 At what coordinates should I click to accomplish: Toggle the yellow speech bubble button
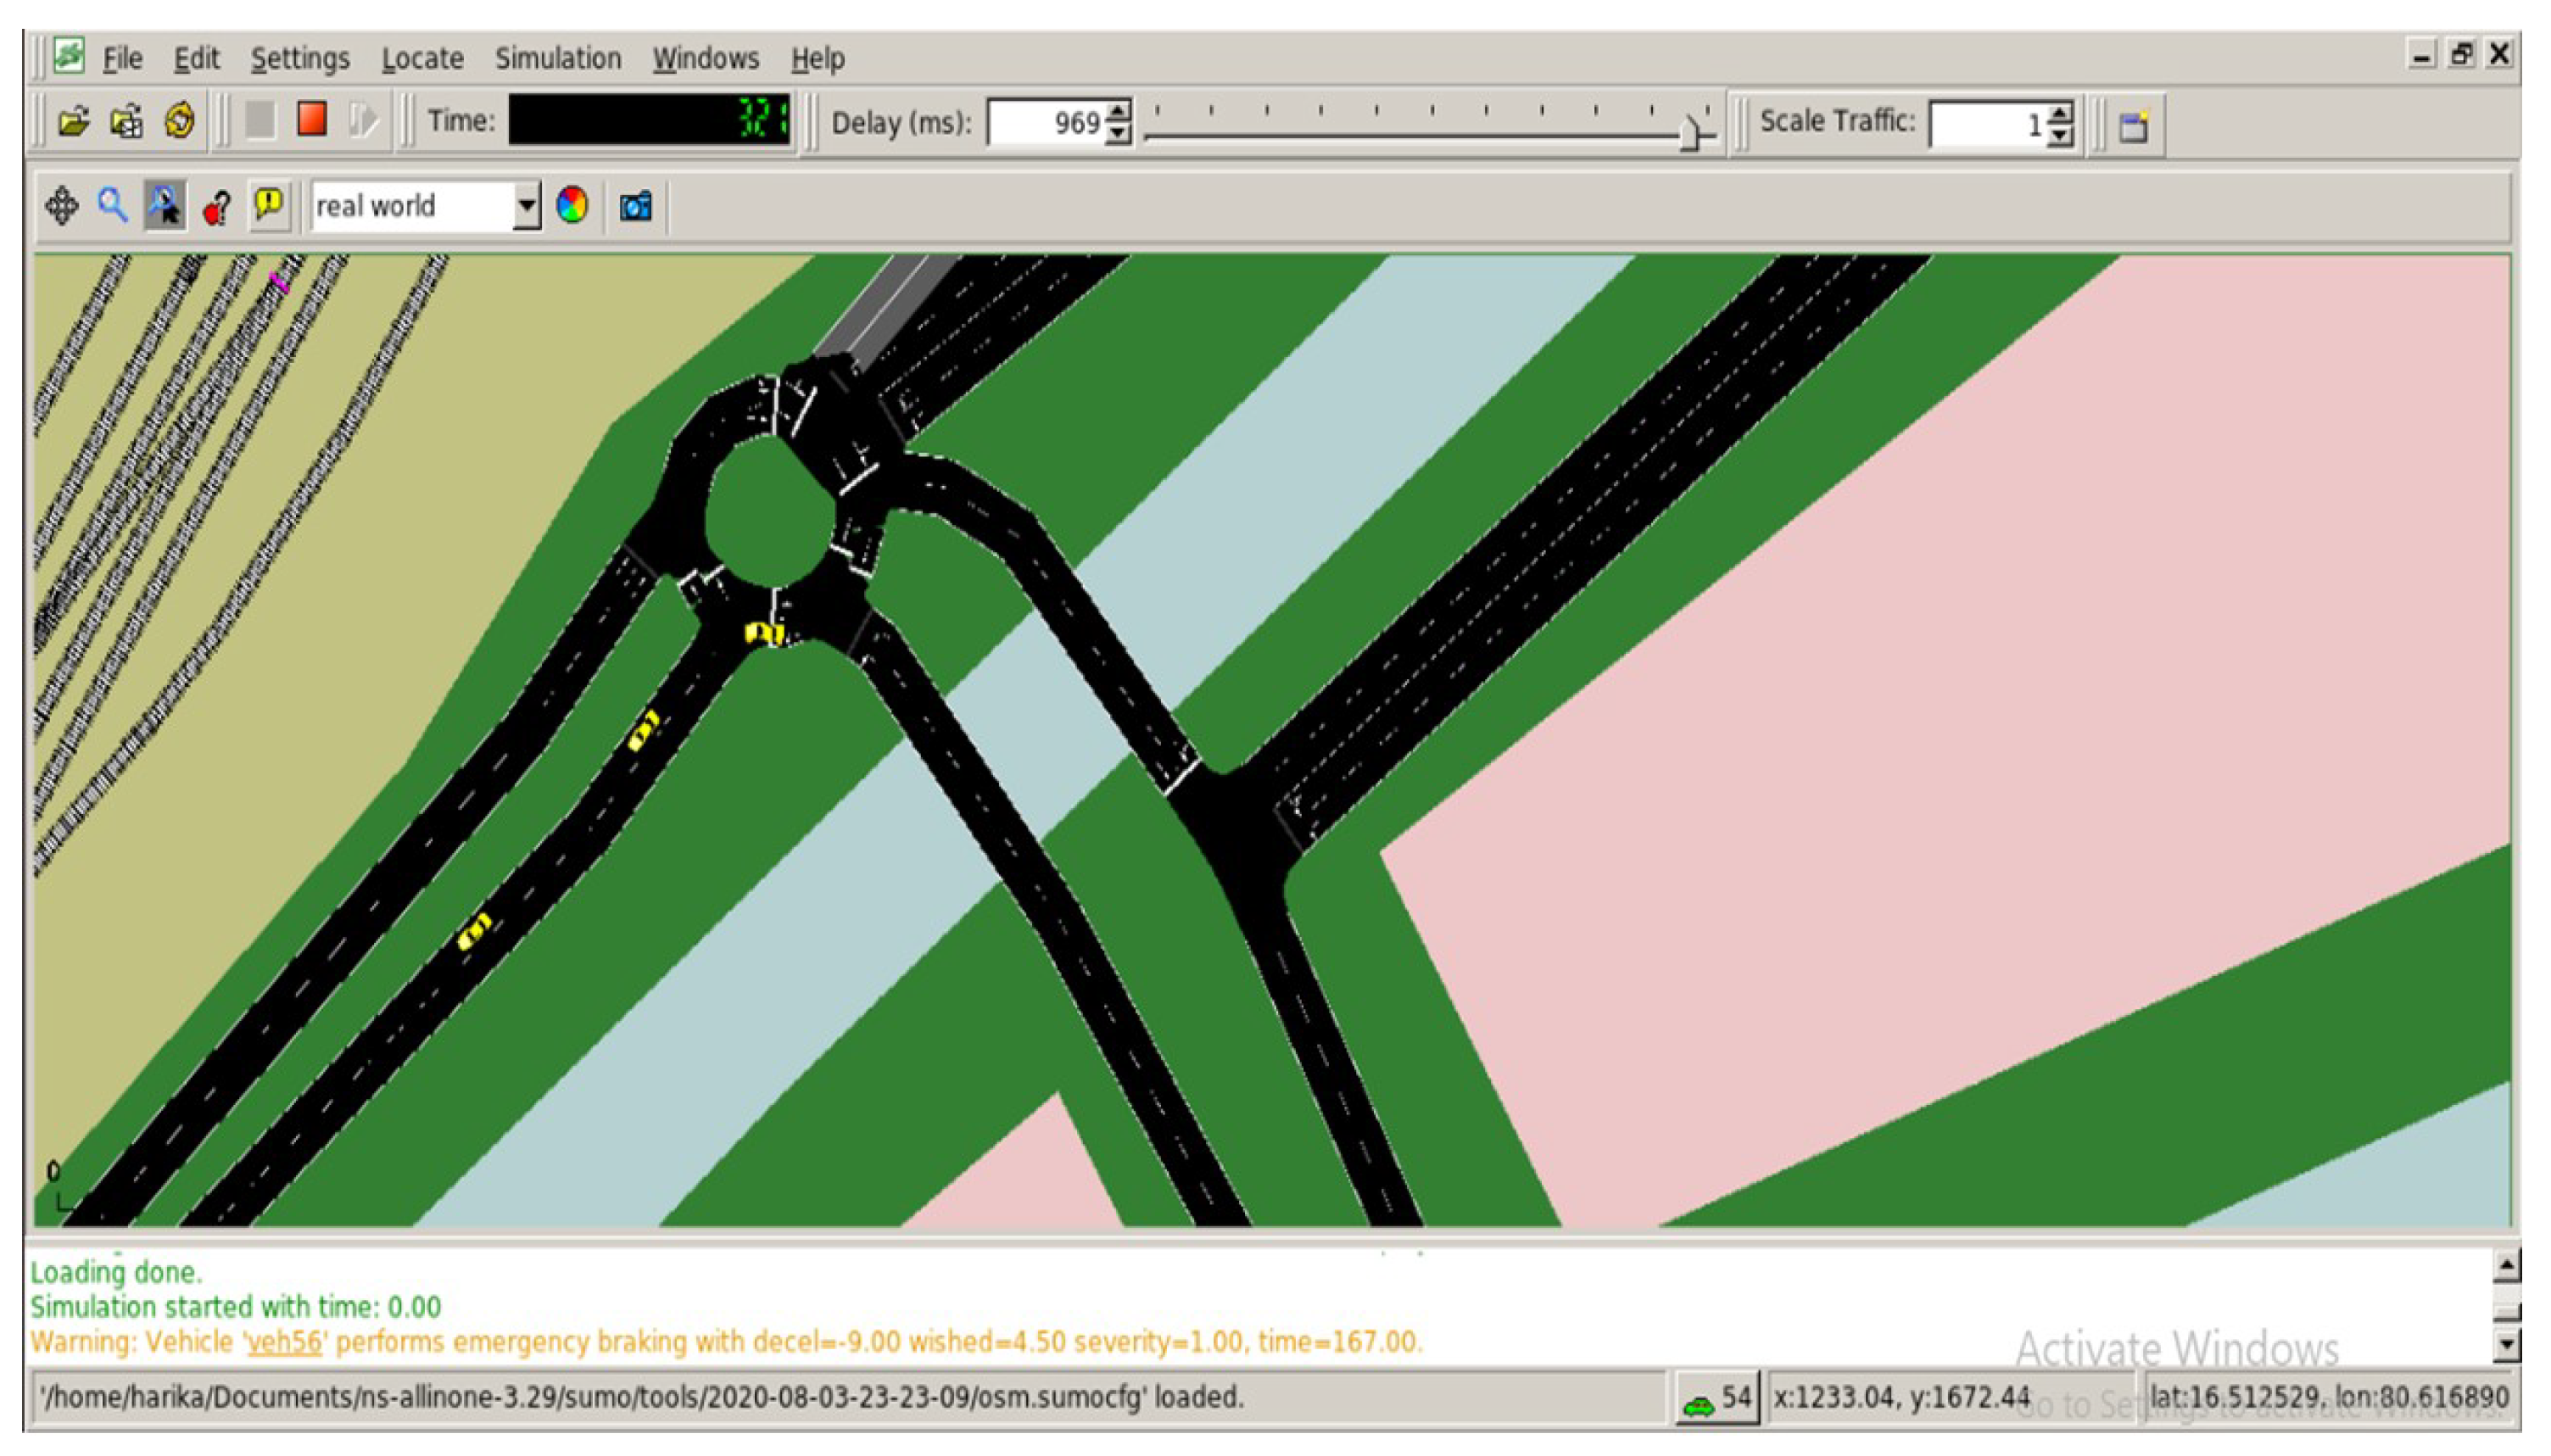269,205
